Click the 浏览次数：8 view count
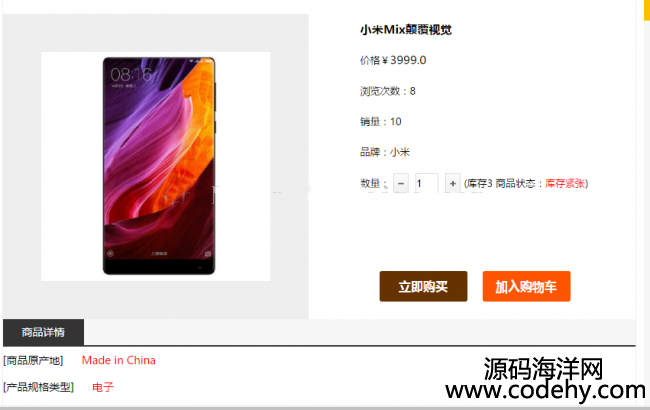Image resolution: width=650 pixels, height=410 pixels. (388, 91)
